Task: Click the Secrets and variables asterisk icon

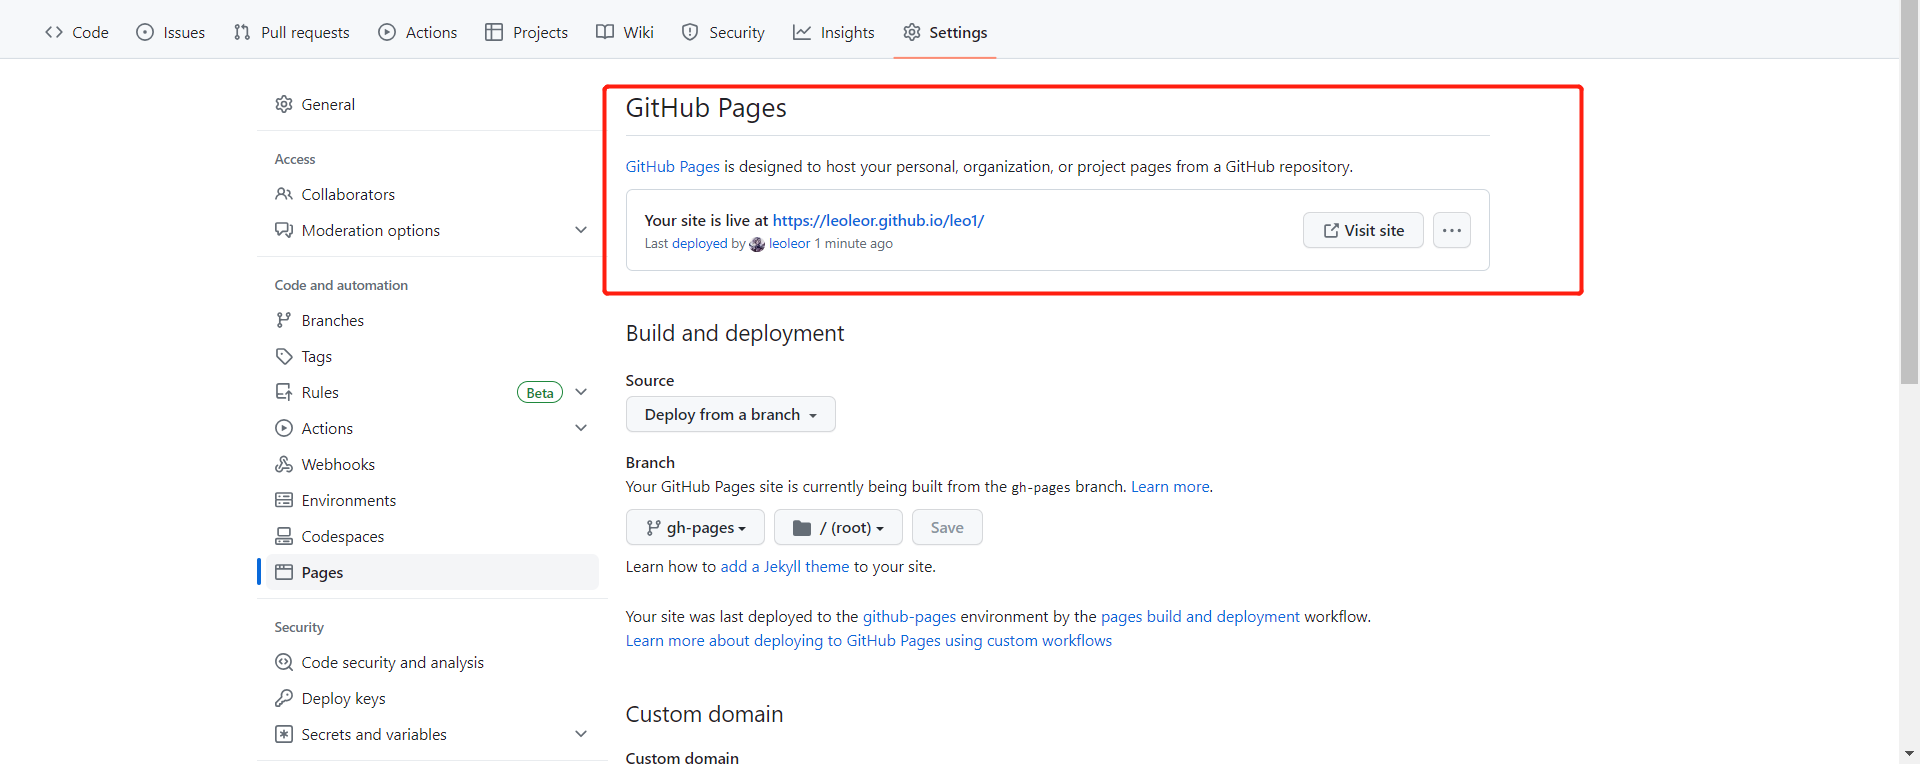Action: [x=284, y=734]
